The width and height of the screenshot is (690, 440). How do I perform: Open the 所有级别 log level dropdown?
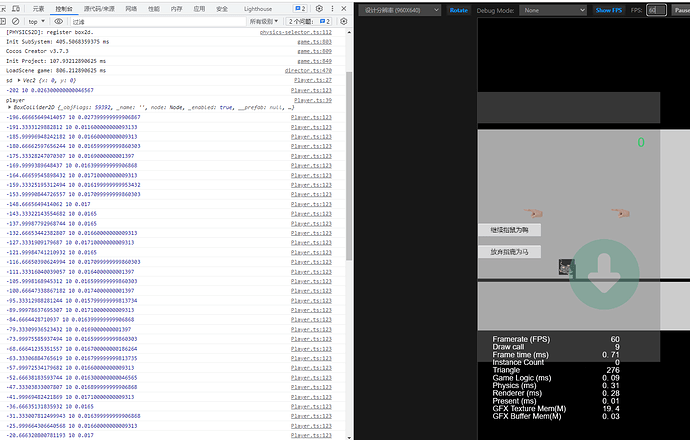(264, 21)
